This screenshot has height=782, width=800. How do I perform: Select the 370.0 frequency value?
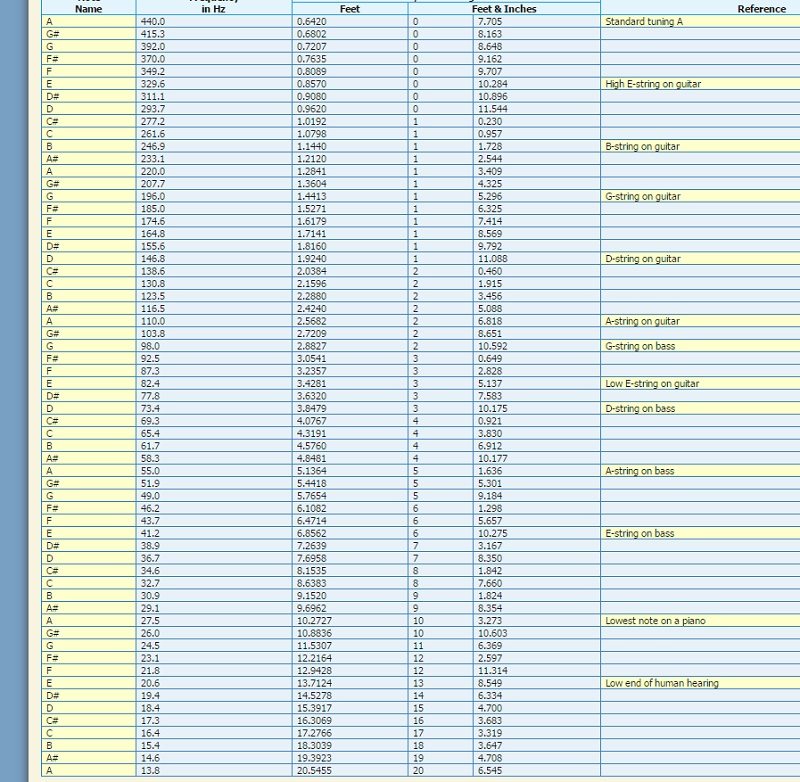pyautogui.click(x=214, y=59)
